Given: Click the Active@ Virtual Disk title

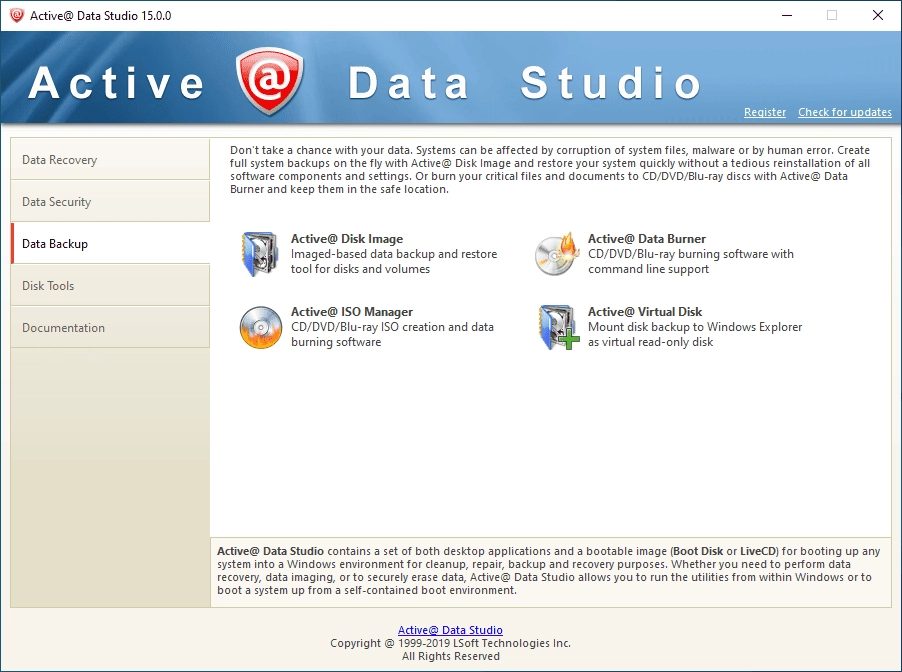Looking at the screenshot, I should (x=645, y=312).
